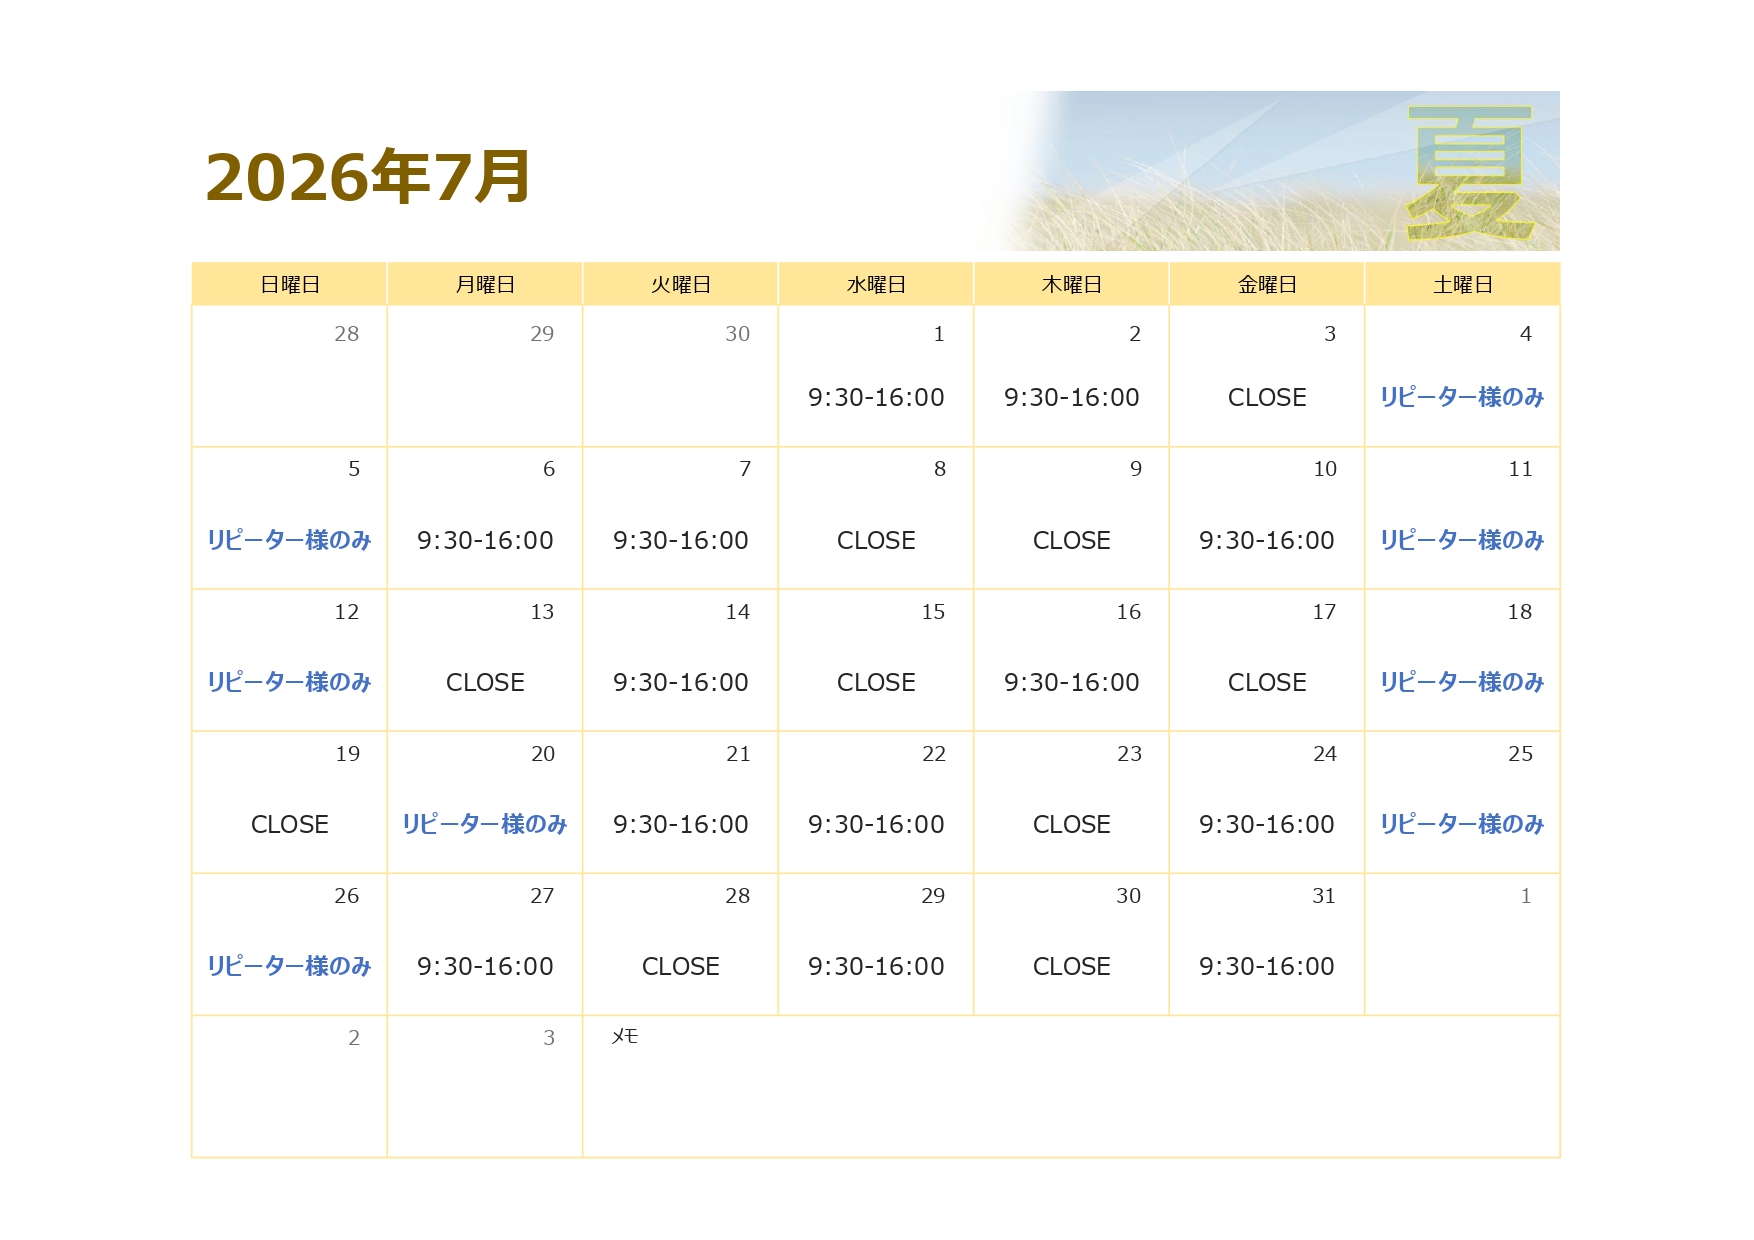This screenshot has height=1240, width=1754.
Task: Select date number 22
Action: 934,754
